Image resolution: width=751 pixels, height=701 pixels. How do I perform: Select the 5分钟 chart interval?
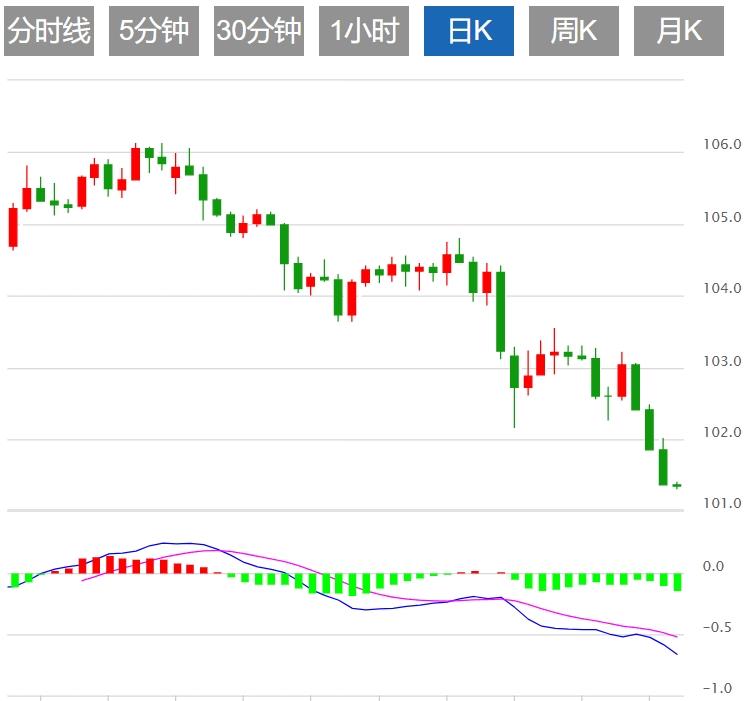coord(153,31)
